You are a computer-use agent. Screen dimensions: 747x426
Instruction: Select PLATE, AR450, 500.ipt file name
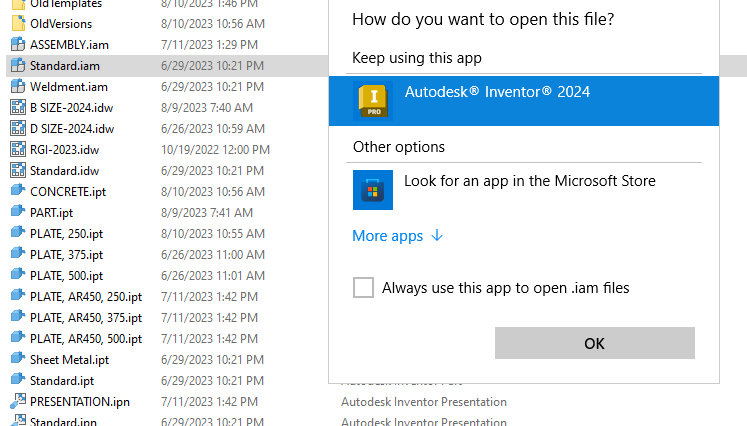point(86,338)
